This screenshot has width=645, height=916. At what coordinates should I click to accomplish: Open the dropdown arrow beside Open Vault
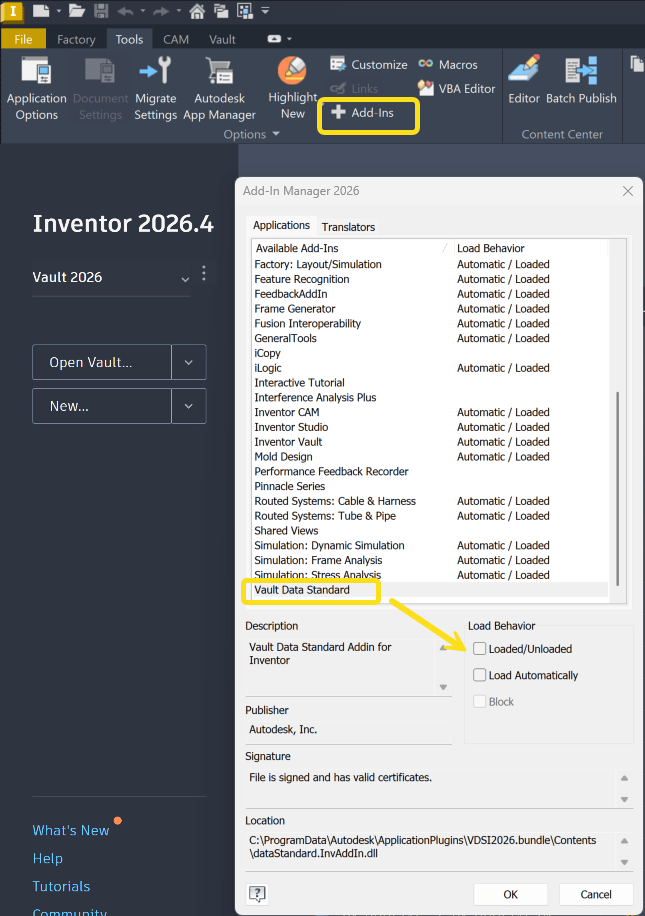pyautogui.click(x=189, y=362)
